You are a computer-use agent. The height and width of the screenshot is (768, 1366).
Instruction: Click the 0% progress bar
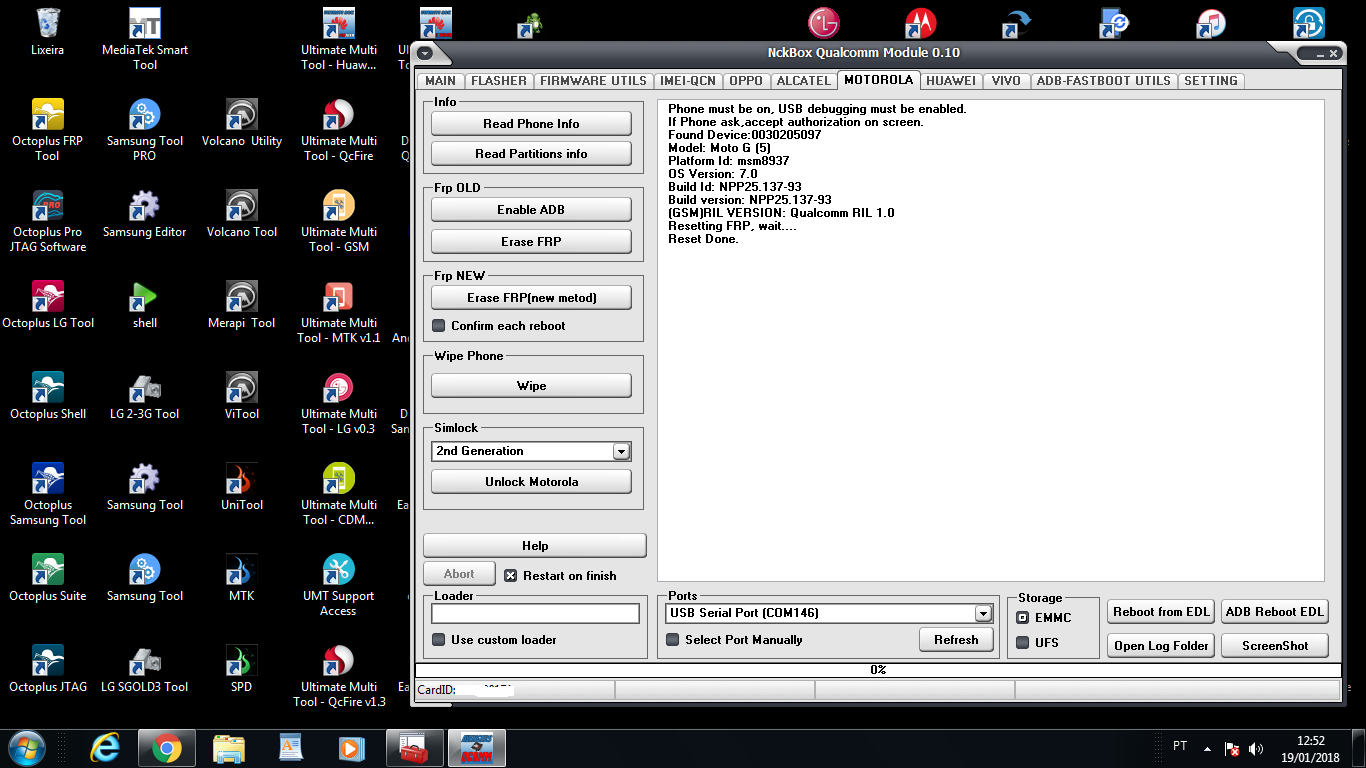click(x=878, y=670)
